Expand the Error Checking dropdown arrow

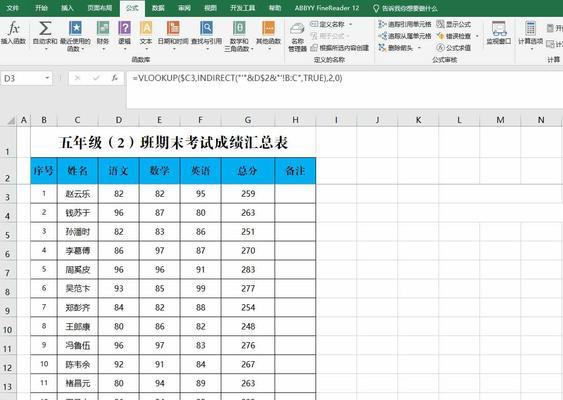point(477,36)
